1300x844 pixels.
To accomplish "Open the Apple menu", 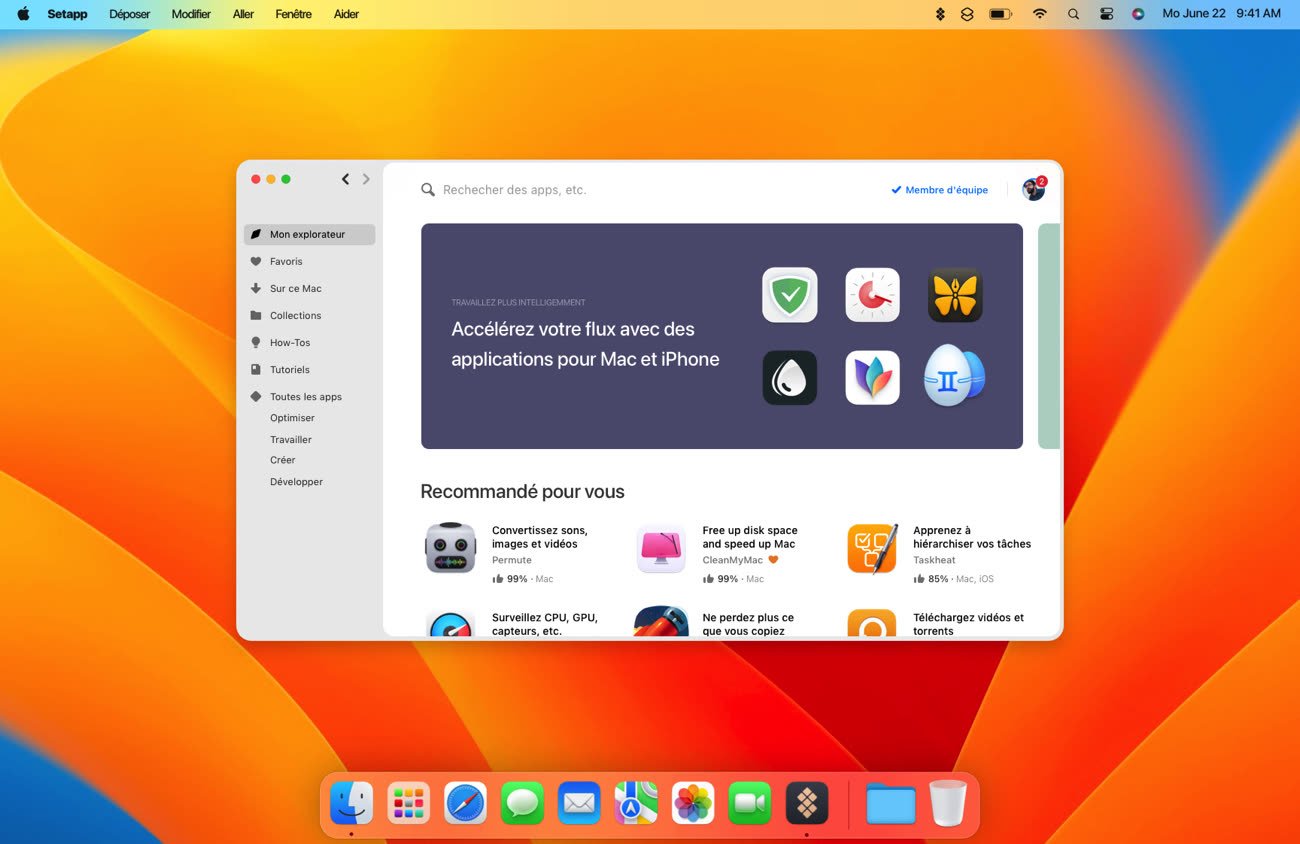I will click(x=23, y=14).
